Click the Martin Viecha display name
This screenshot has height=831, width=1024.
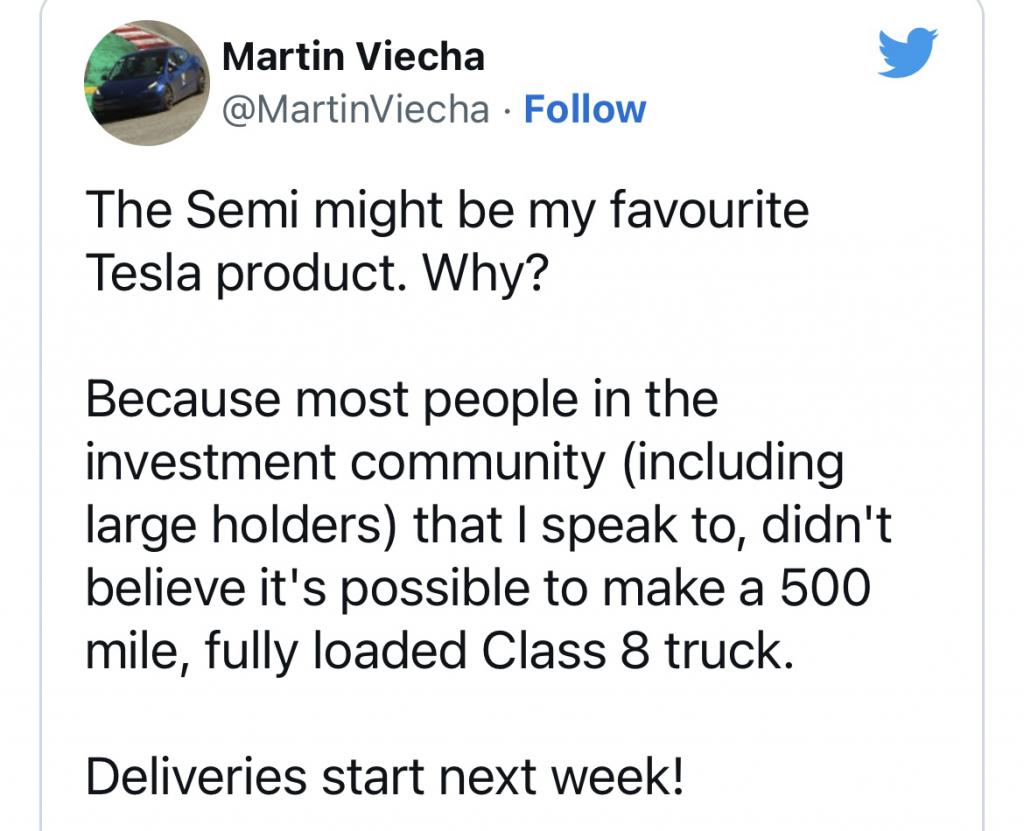click(353, 56)
